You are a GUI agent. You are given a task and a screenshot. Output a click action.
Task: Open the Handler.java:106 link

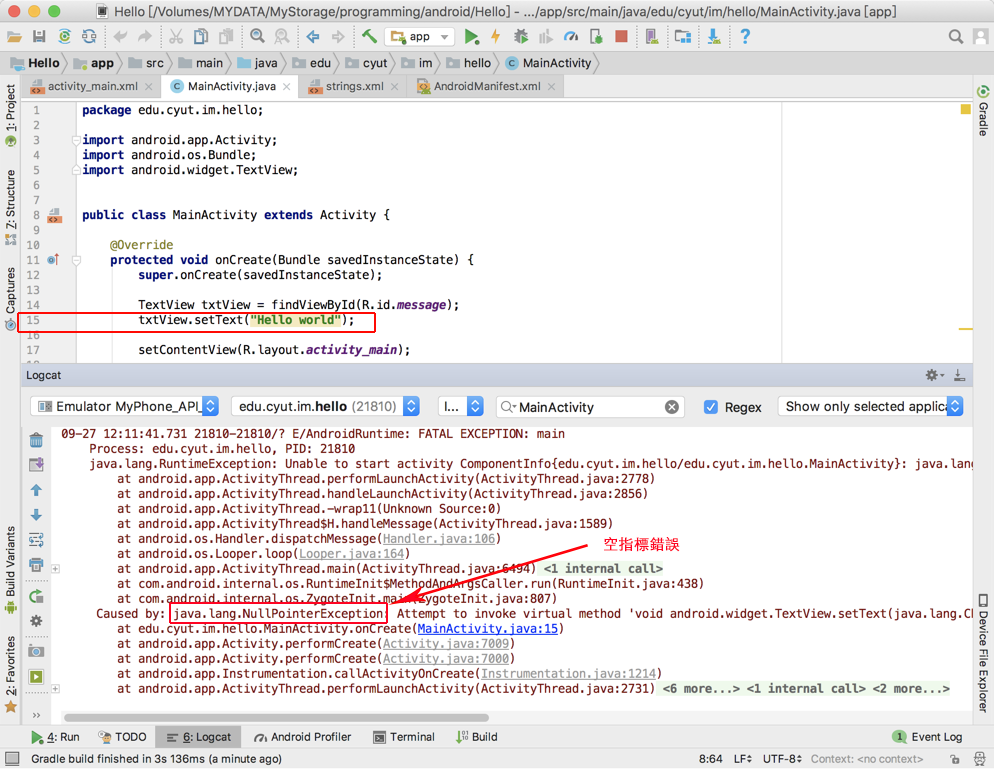[439, 539]
